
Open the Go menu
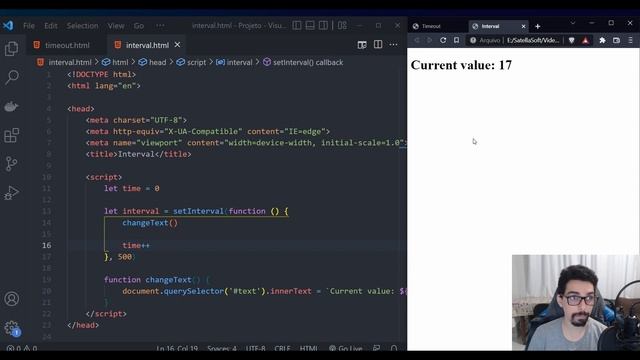139,26
